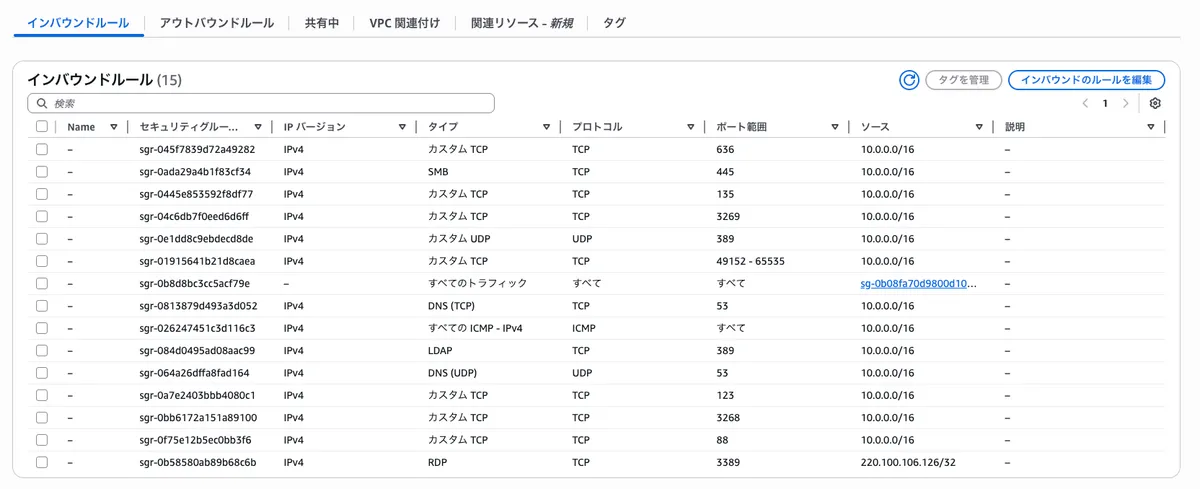Sort by Name column arrow

[114, 127]
